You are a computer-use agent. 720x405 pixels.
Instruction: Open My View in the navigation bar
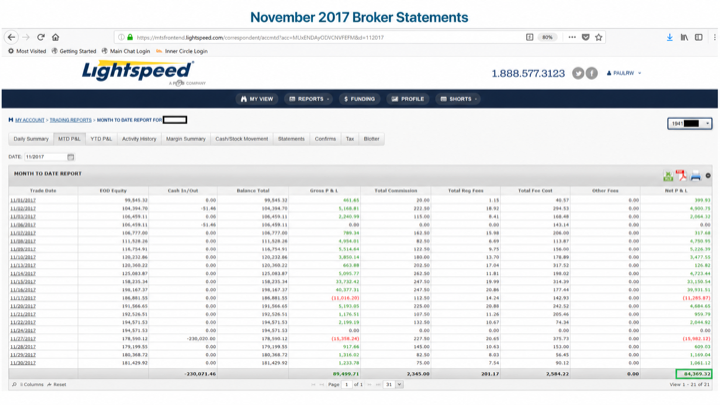[x=257, y=99]
